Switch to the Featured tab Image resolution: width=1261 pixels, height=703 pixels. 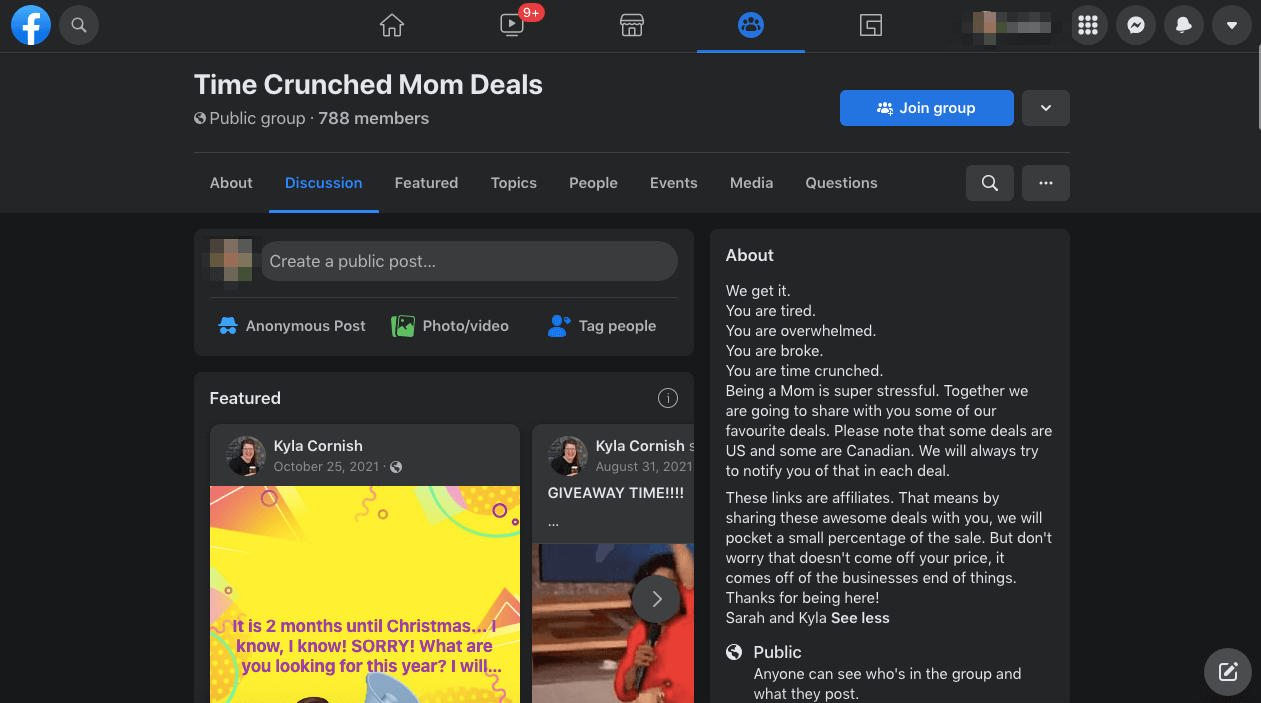click(x=426, y=183)
